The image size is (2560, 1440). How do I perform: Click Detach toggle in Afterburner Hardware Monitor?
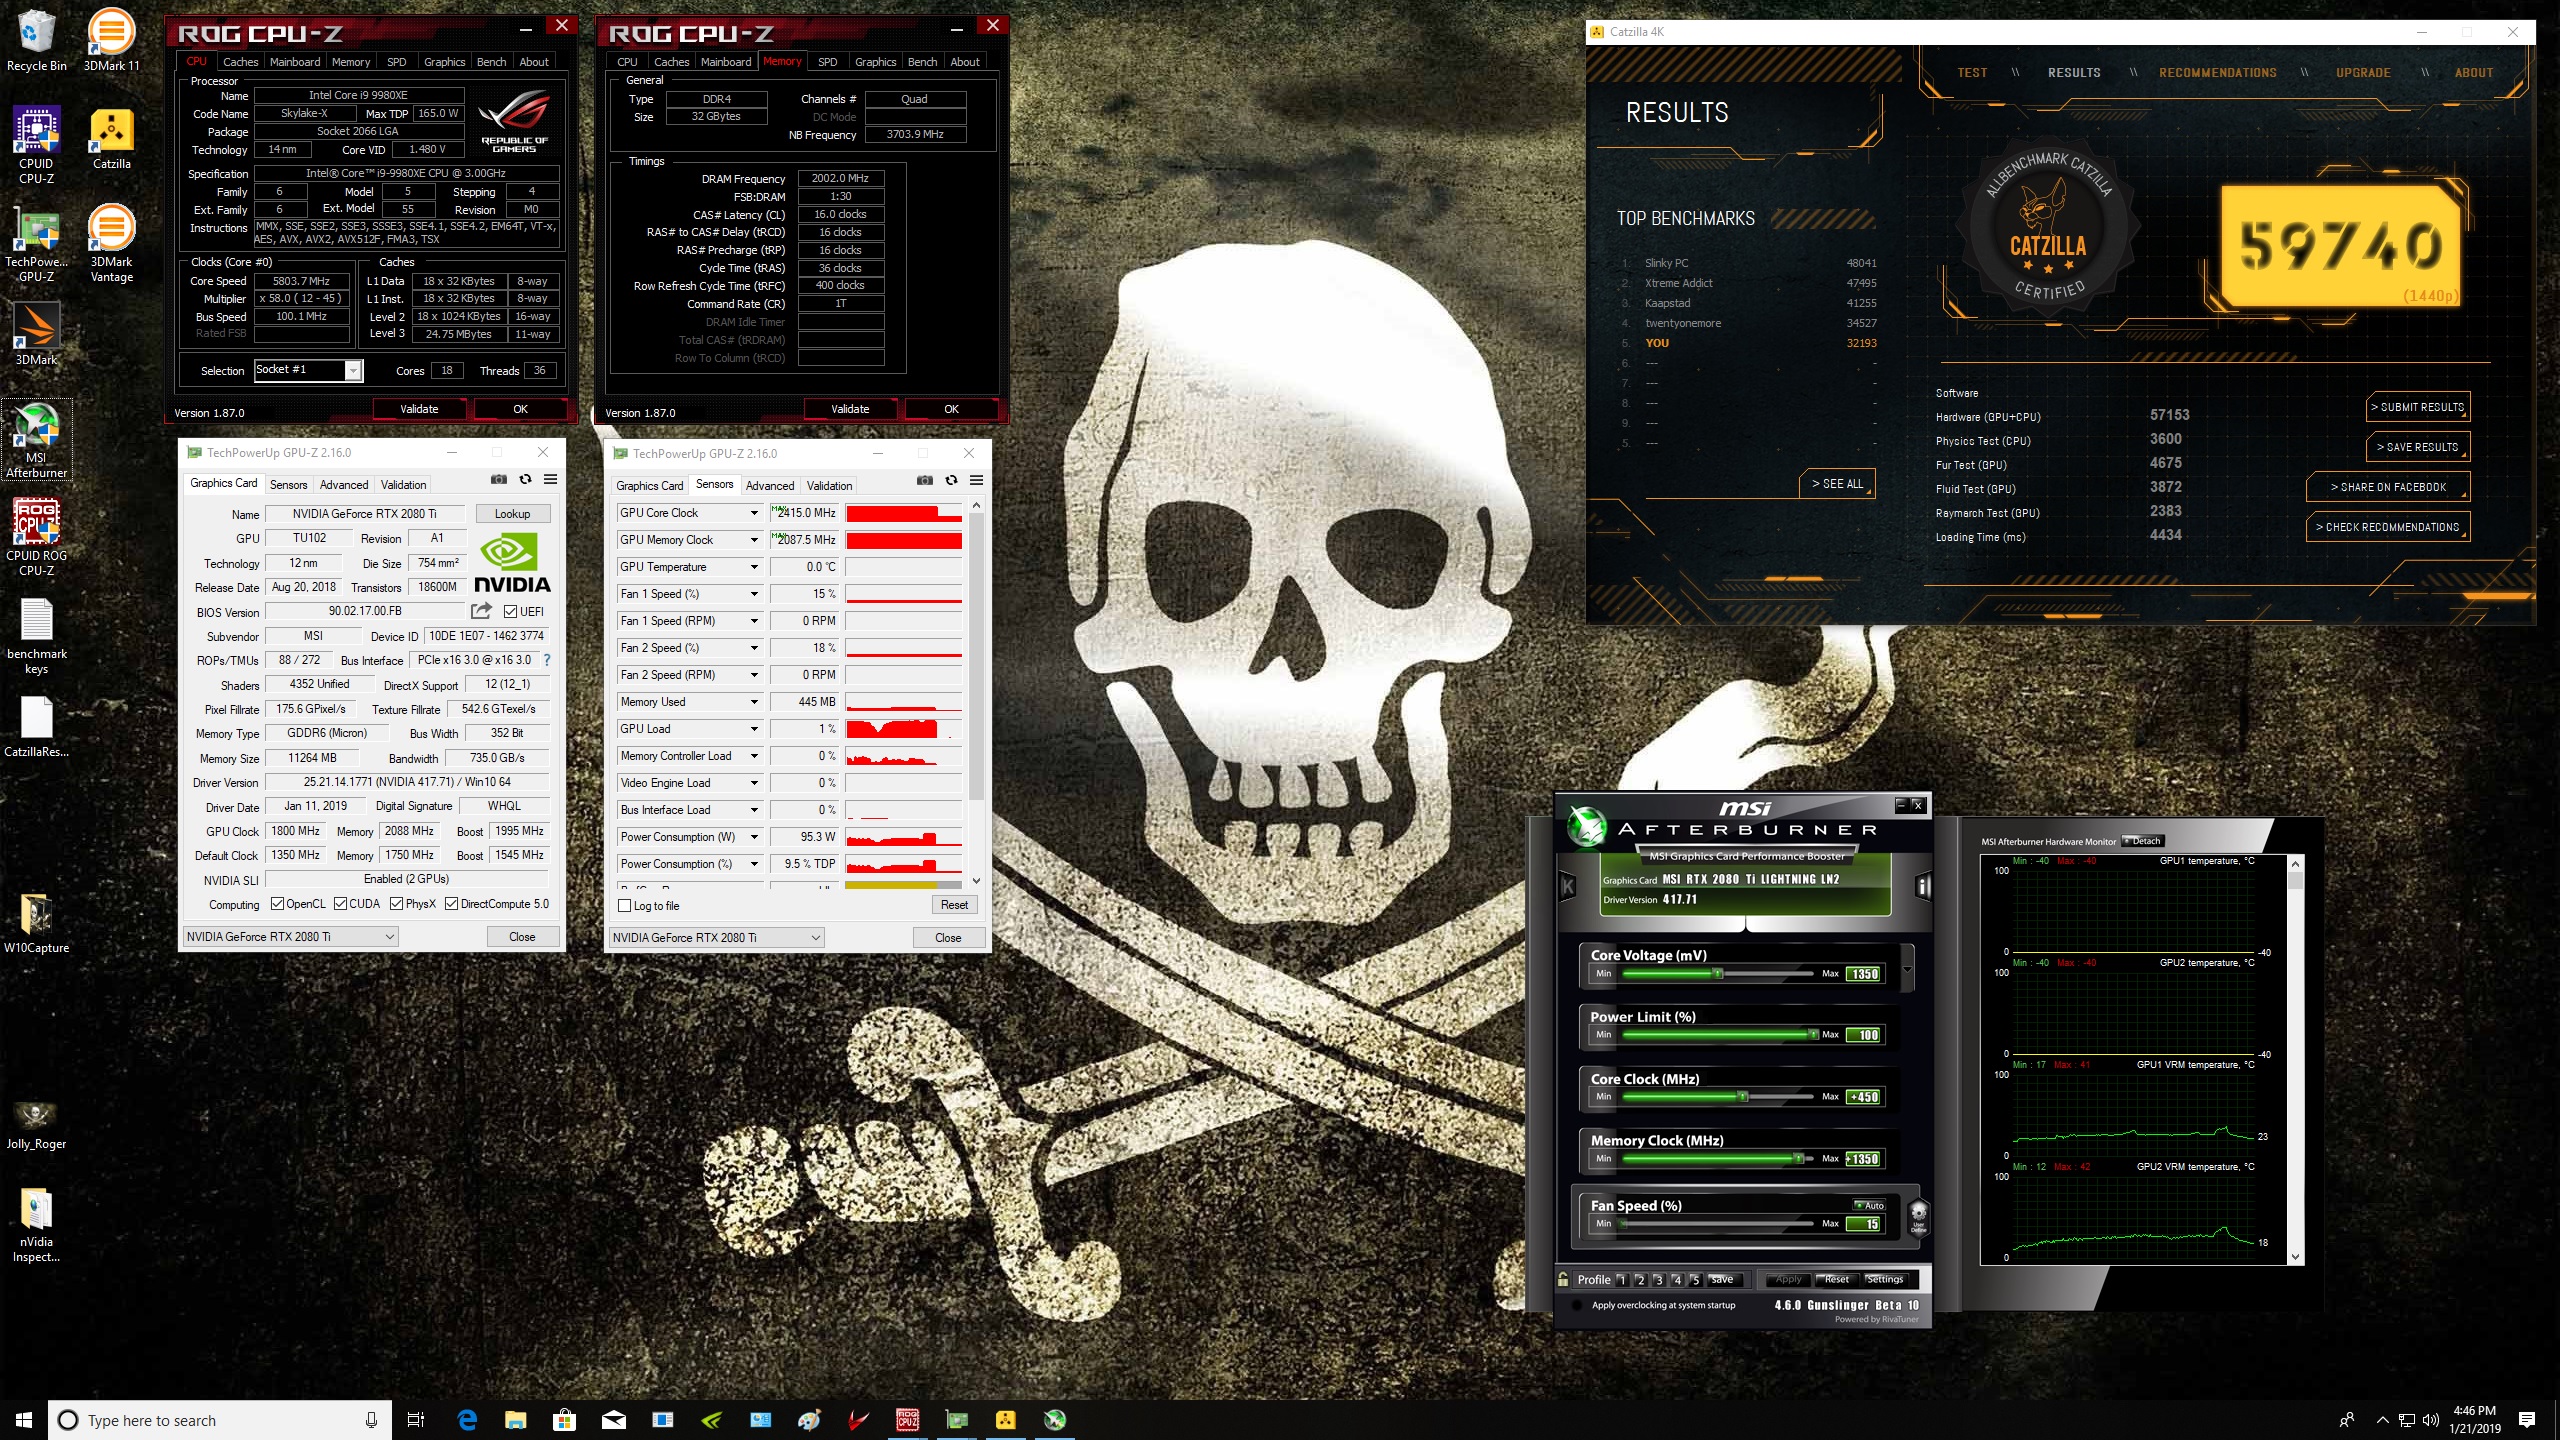point(2143,841)
